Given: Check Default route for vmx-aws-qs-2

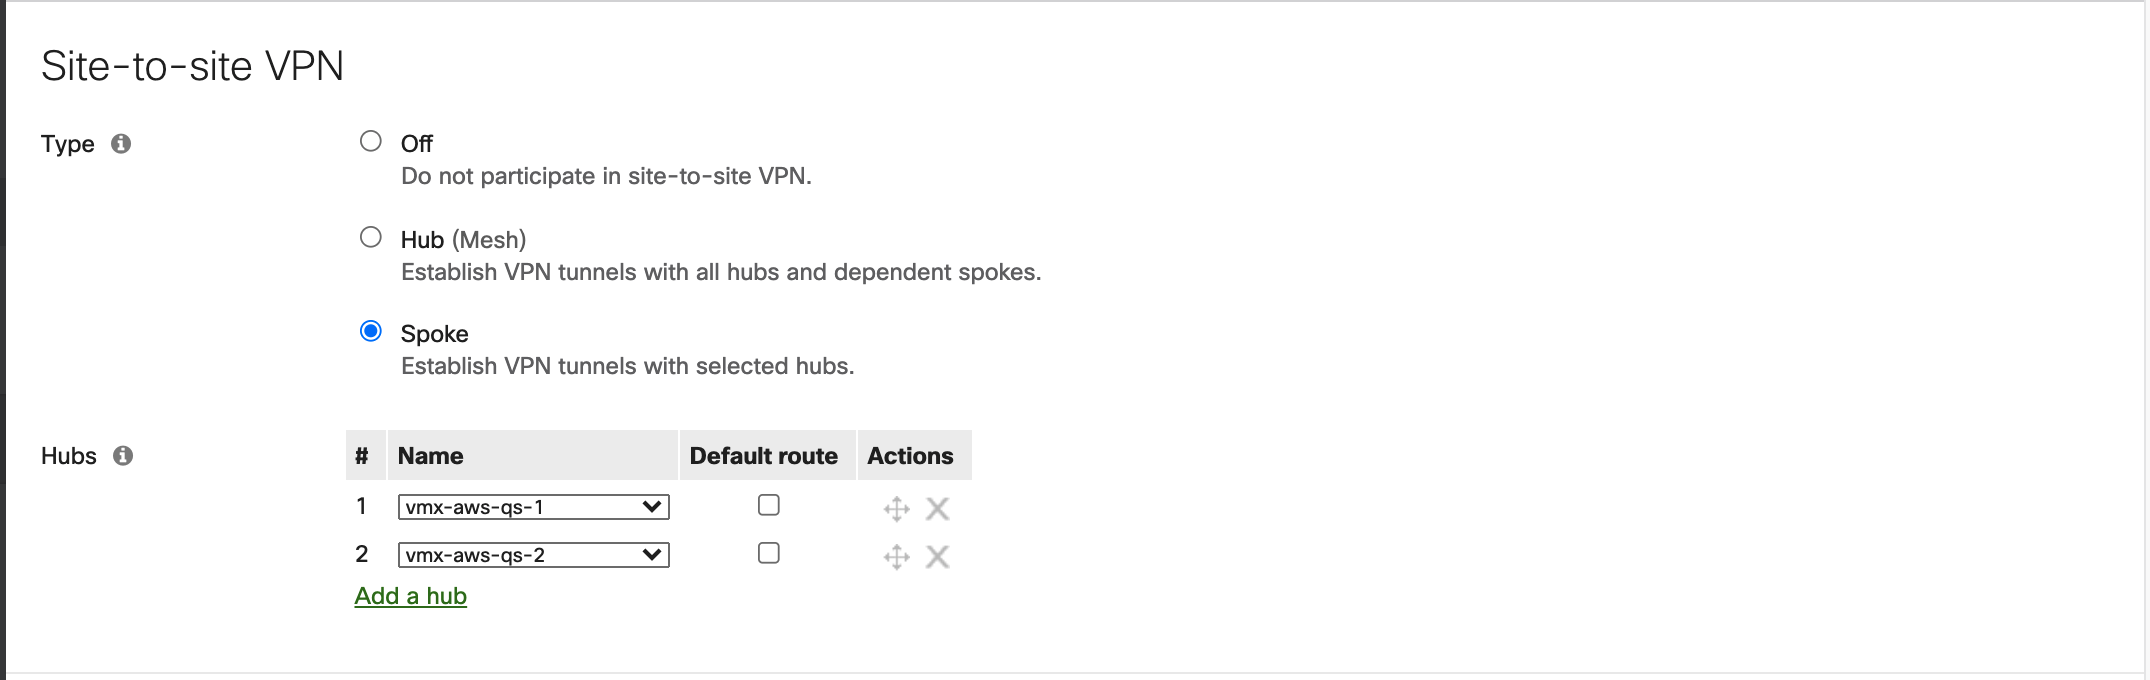Looking at the screenshot, I should pyautogui.click(x=768, y=553).
